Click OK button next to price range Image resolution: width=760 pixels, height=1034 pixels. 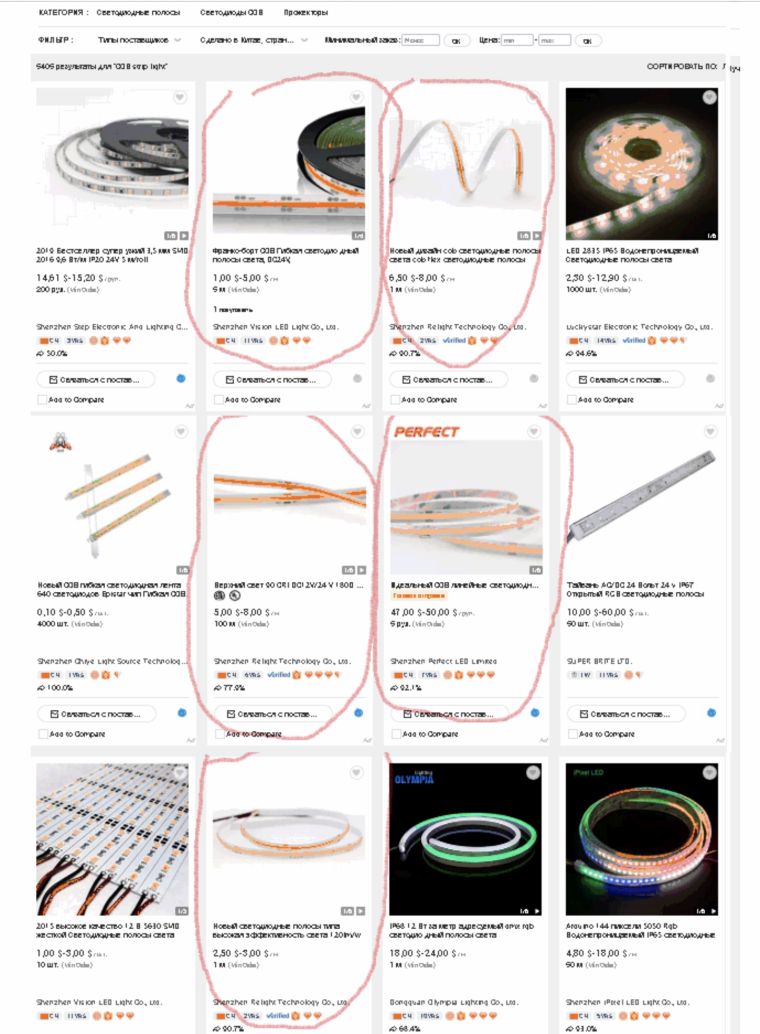click(587, 41)
